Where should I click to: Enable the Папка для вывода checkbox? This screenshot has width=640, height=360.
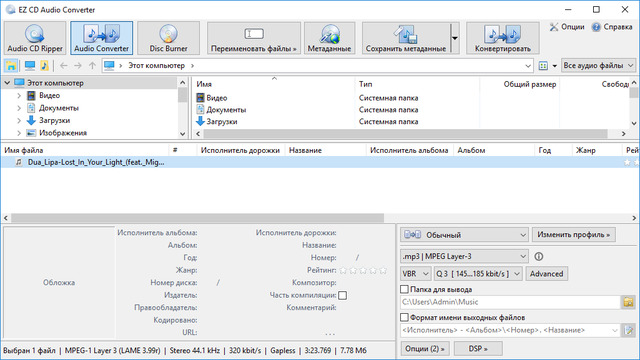[x=404, y=289]
